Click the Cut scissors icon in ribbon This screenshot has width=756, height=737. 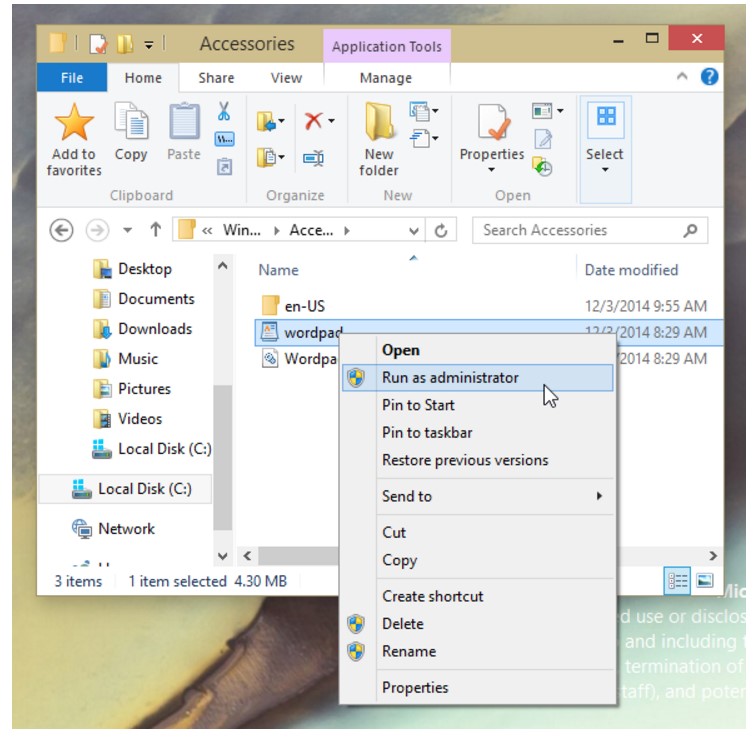[224, 111]
